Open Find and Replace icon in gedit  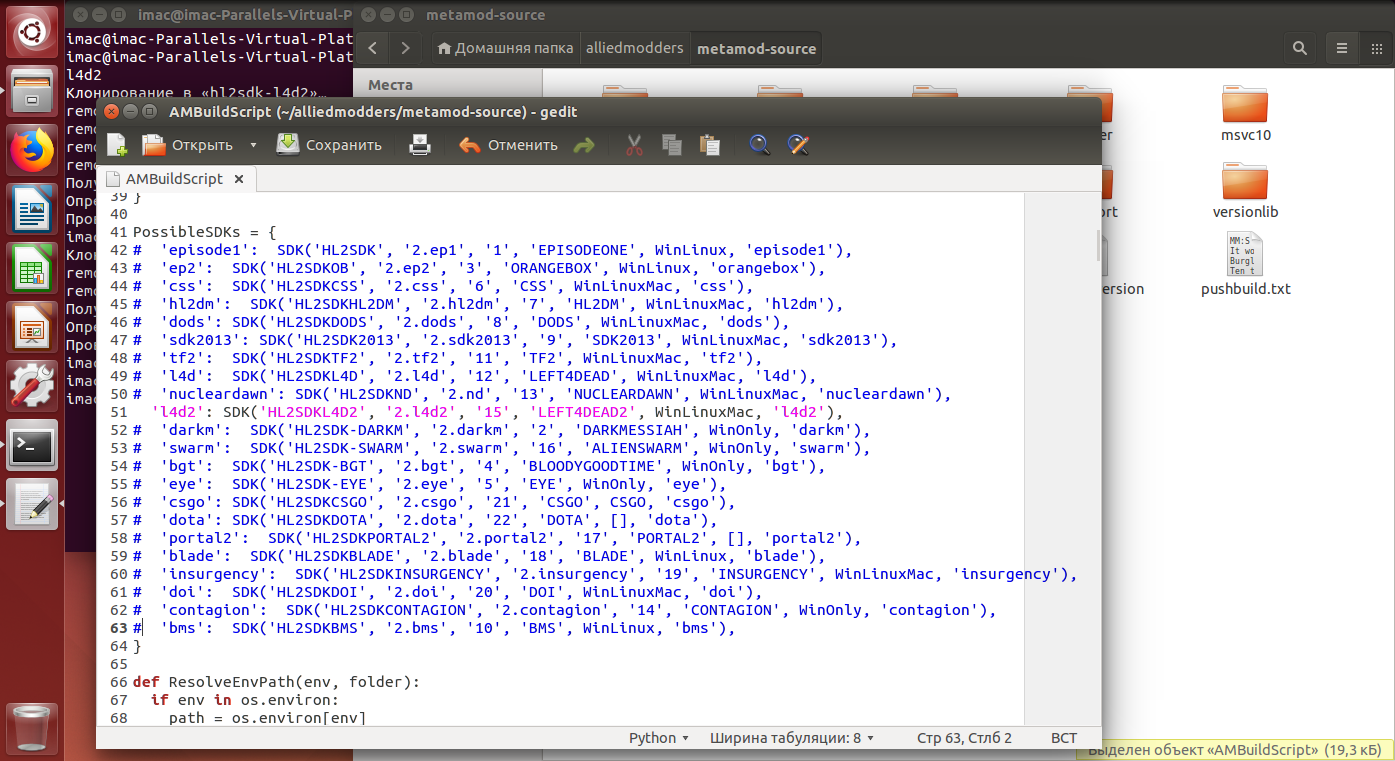pos(797,145)
